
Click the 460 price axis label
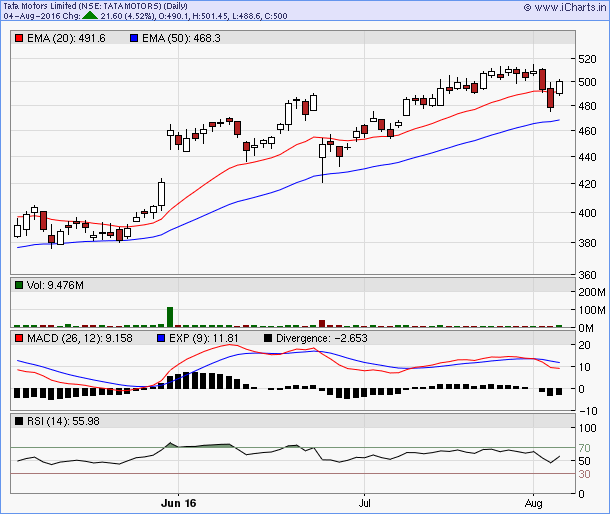click(x=587, y=131)
